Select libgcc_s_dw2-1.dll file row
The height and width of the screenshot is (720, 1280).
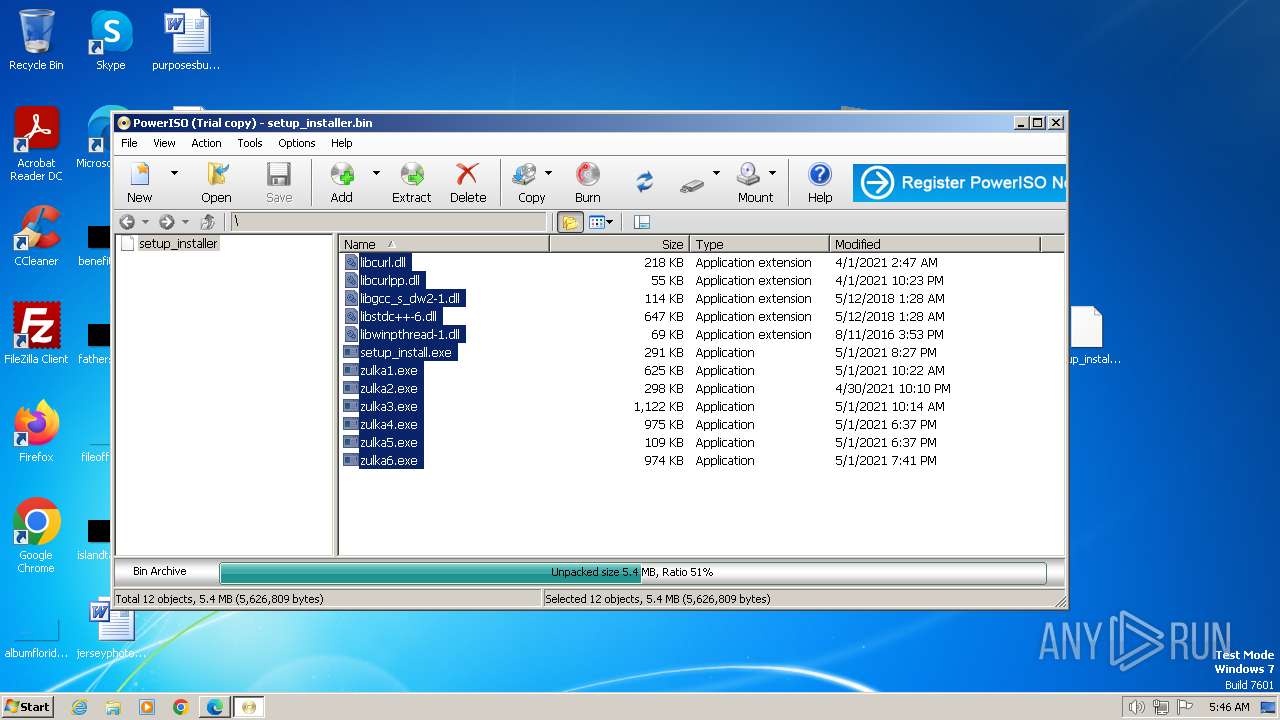410,298
